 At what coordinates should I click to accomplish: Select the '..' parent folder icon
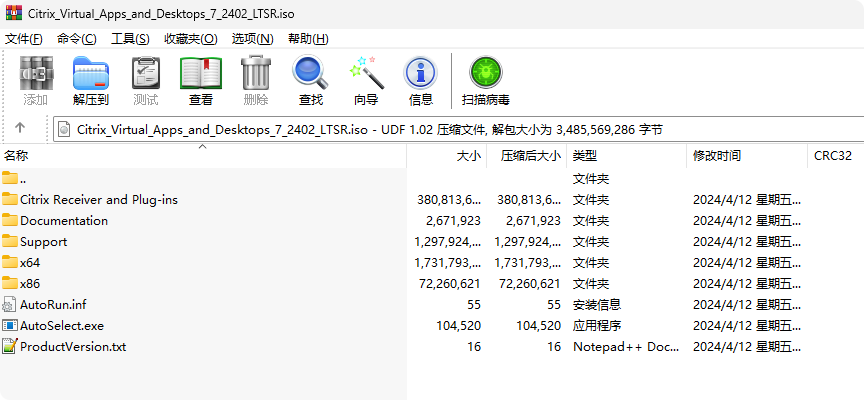(x=10, y=178)
